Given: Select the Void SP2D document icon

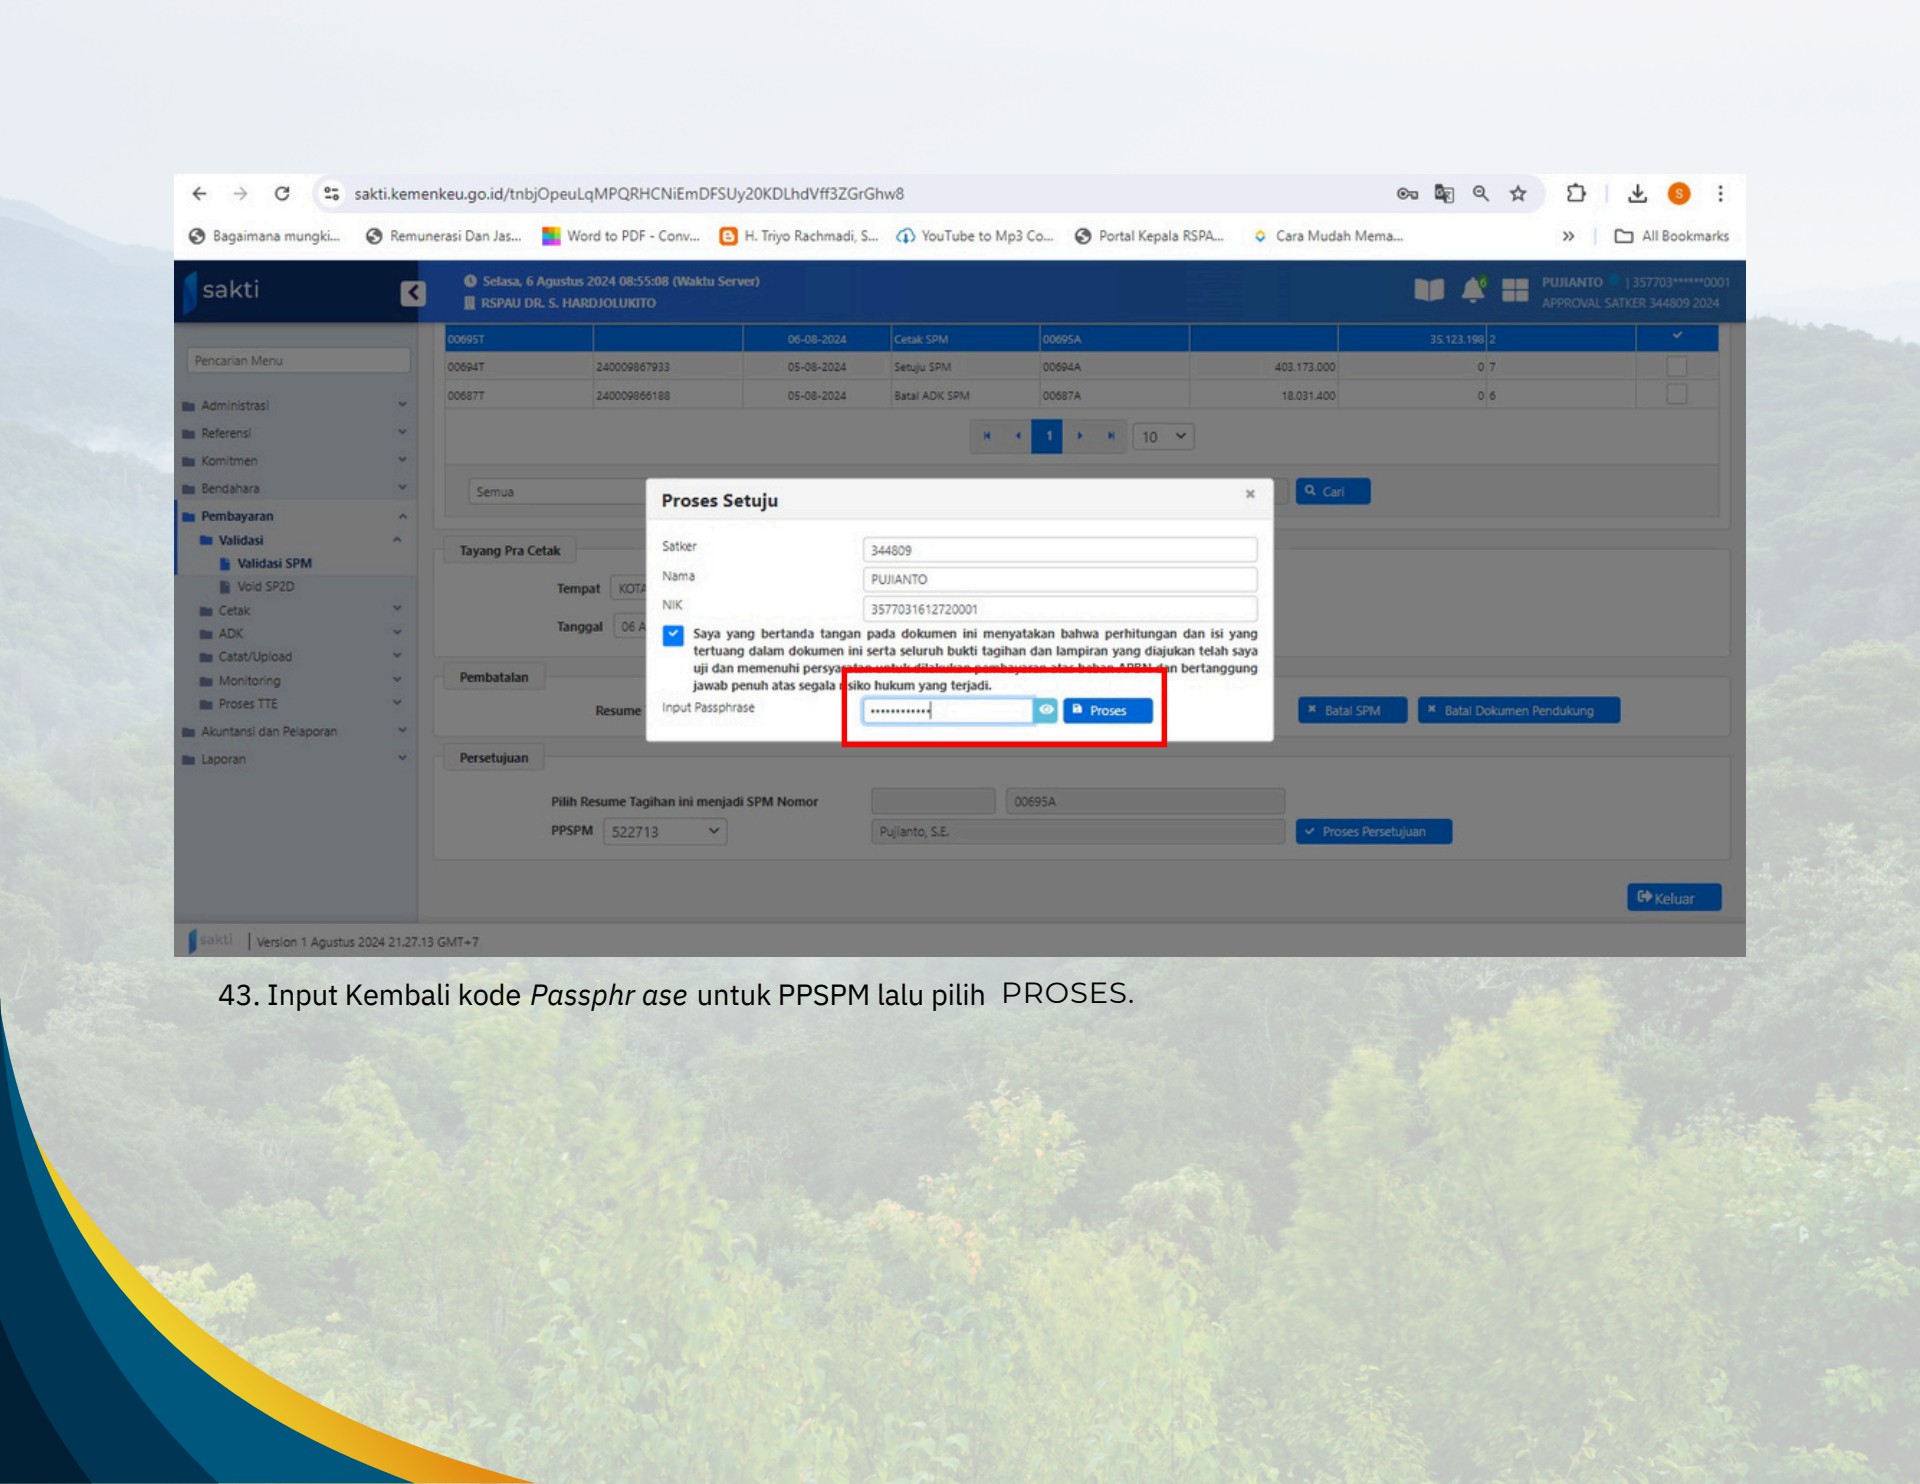Looking at the screenshot, I should pos(224,587).
